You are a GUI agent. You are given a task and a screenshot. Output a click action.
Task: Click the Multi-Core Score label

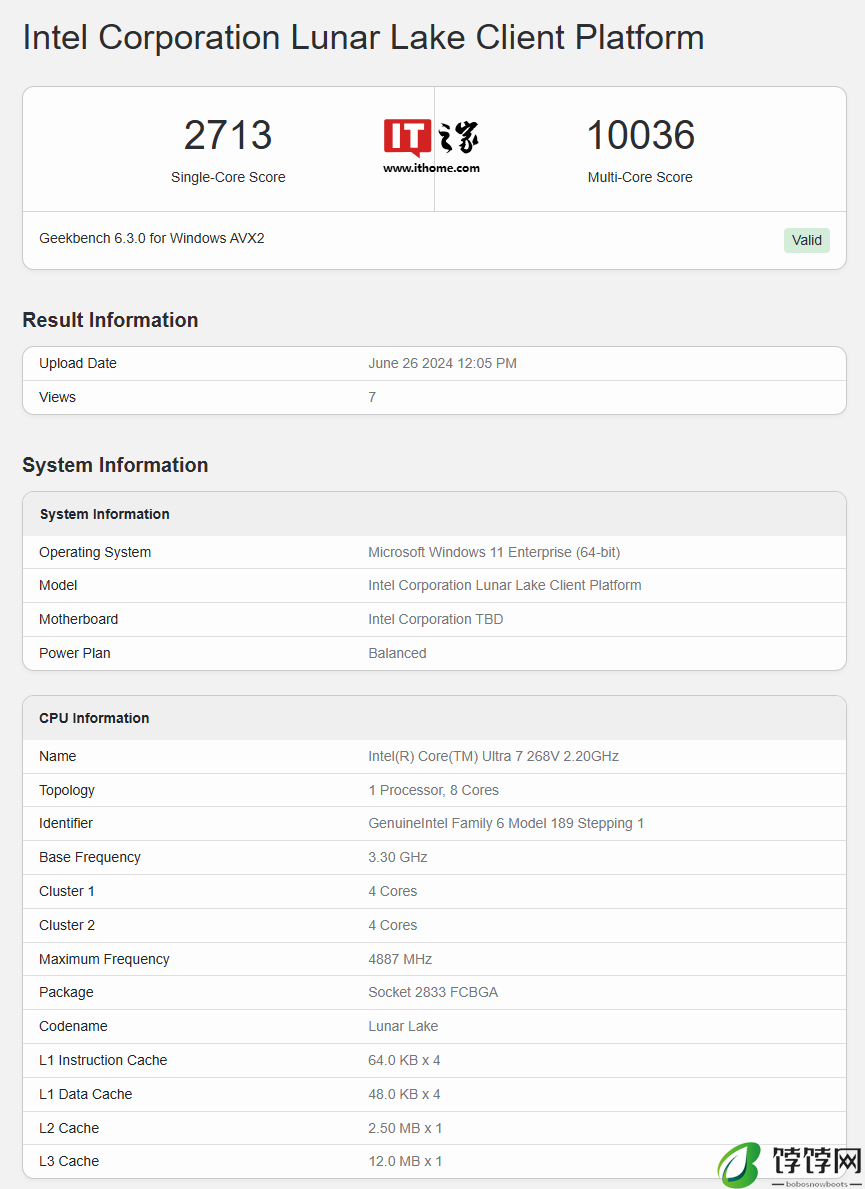pyautogui.click(x=640, y=177)
